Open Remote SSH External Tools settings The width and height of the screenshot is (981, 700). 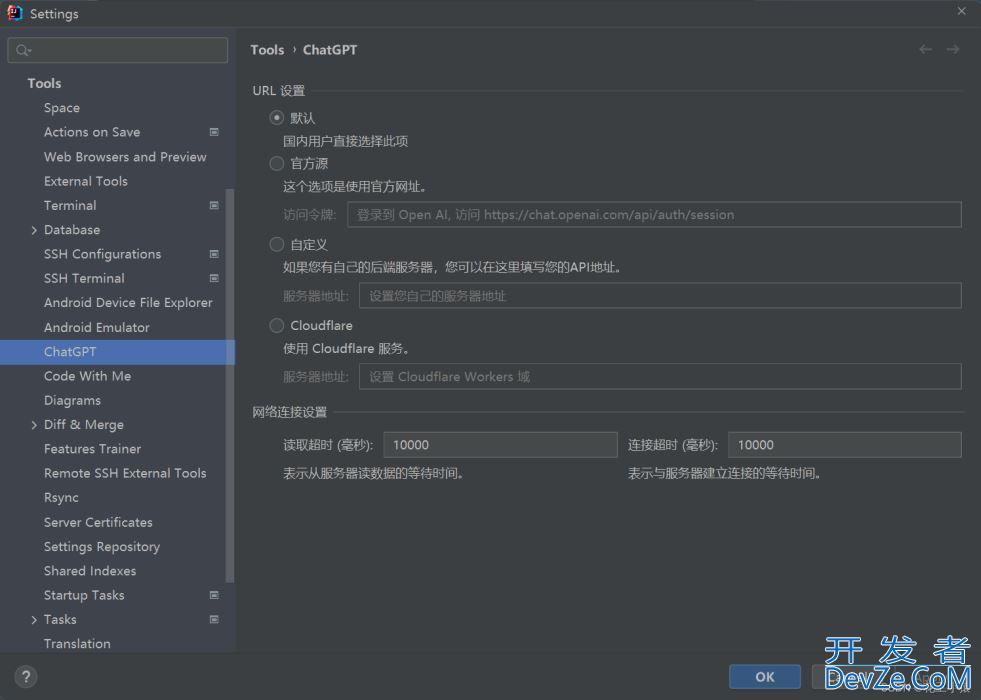click(x=125, y=473)
